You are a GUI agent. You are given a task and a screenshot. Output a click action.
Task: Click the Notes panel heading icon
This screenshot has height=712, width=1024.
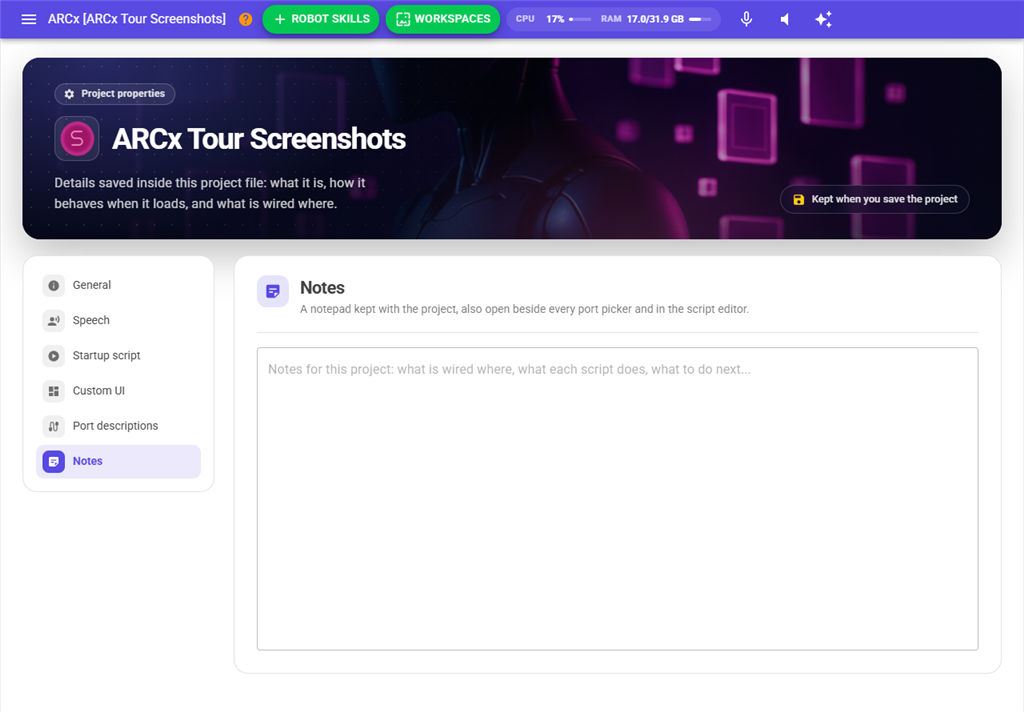click(273, 291)
